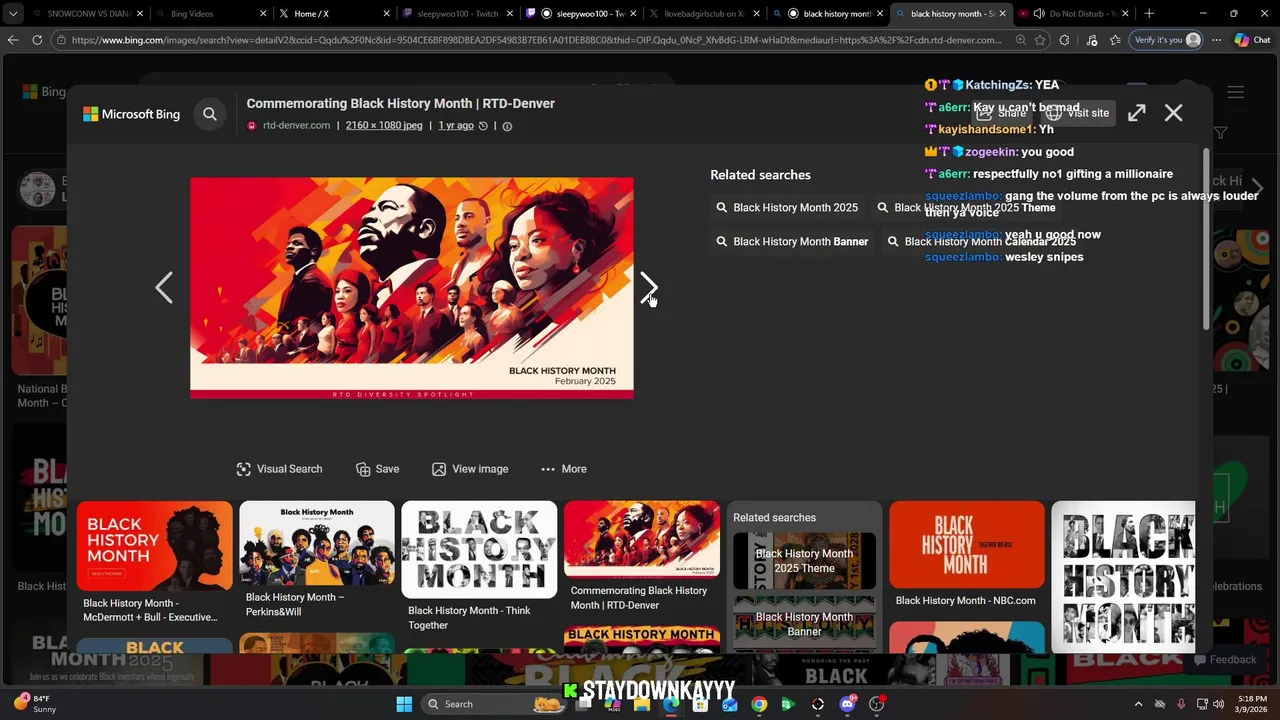Bookmark page with the star icon
This screenshot has width=1280, height=720.
click(x=1041, y=40)
